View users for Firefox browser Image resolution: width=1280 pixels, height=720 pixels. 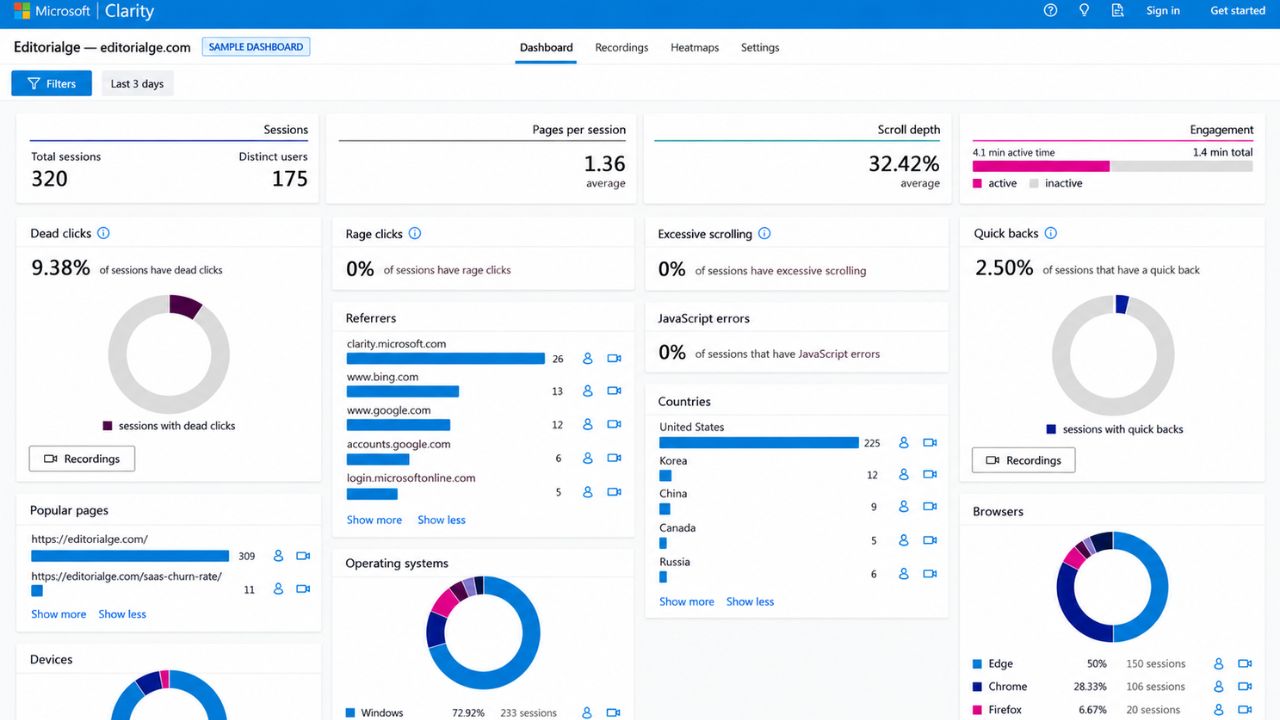[x=1219, y=709]
